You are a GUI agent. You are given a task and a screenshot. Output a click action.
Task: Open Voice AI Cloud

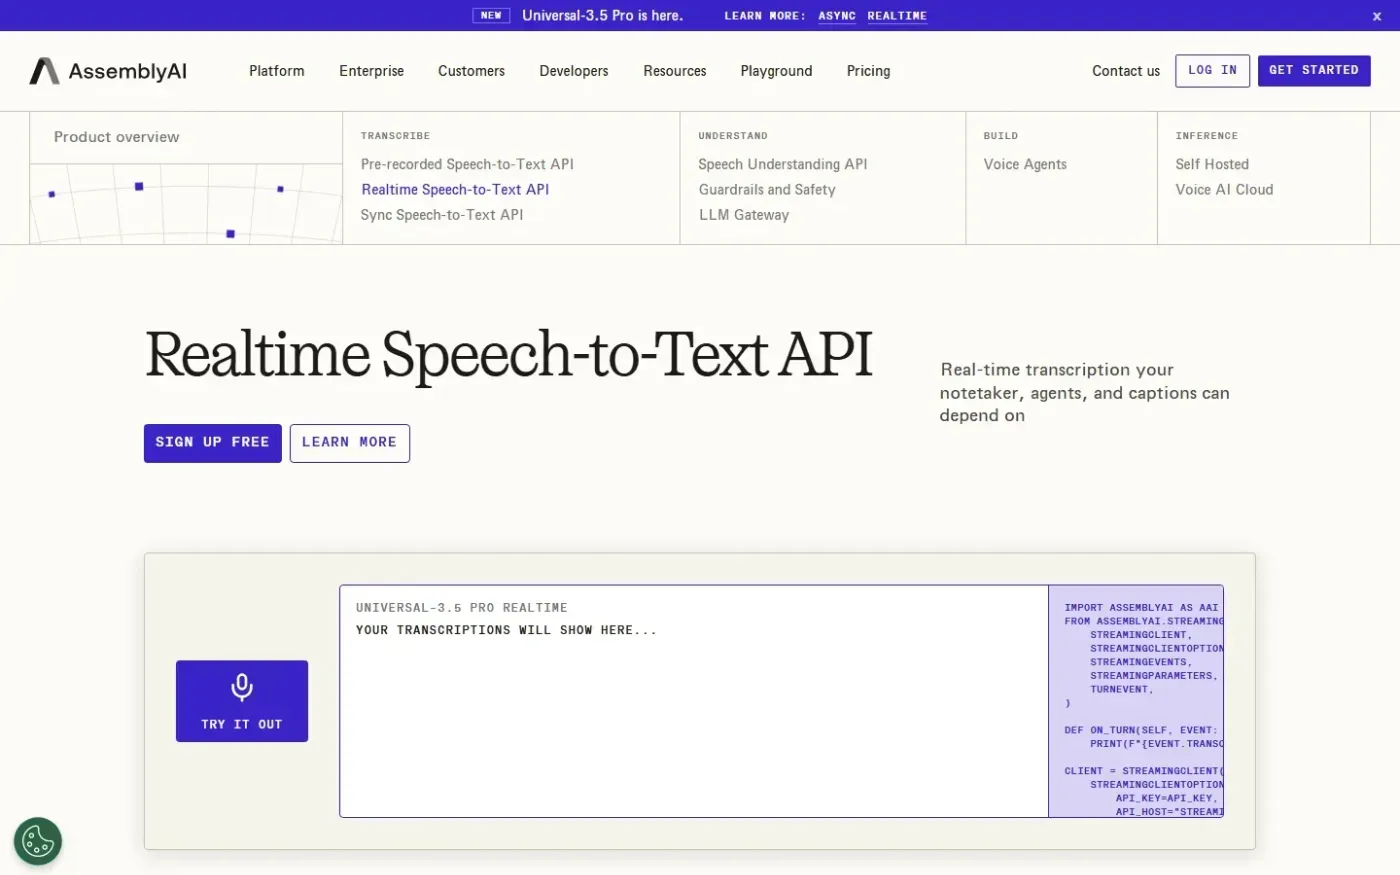[1224, 189]
